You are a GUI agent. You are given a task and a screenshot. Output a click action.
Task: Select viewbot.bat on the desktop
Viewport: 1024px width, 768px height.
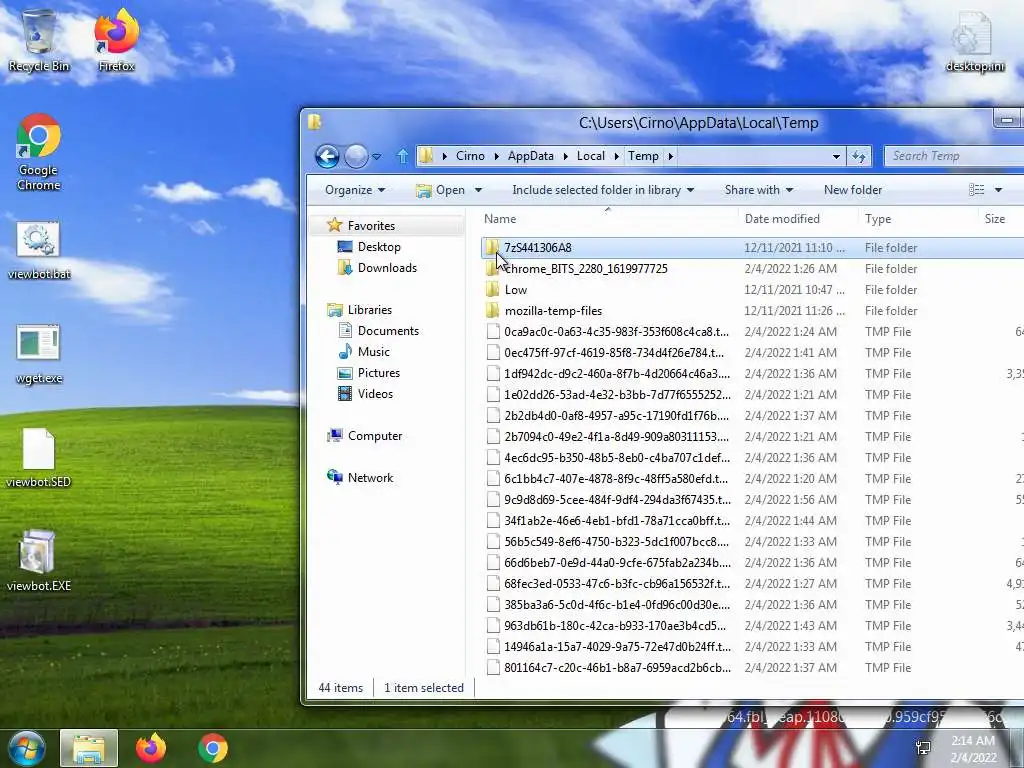(x=39, y=251)
